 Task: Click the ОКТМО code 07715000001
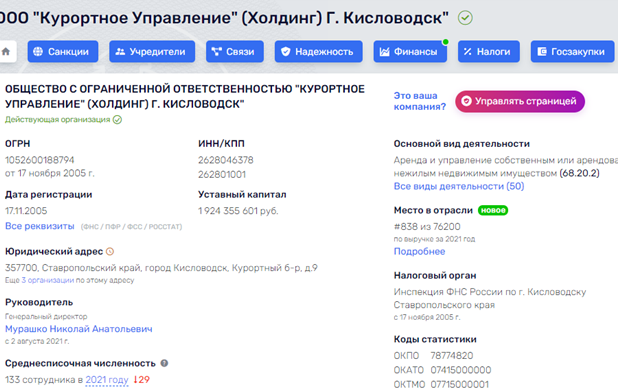click(x=460, y=384)
